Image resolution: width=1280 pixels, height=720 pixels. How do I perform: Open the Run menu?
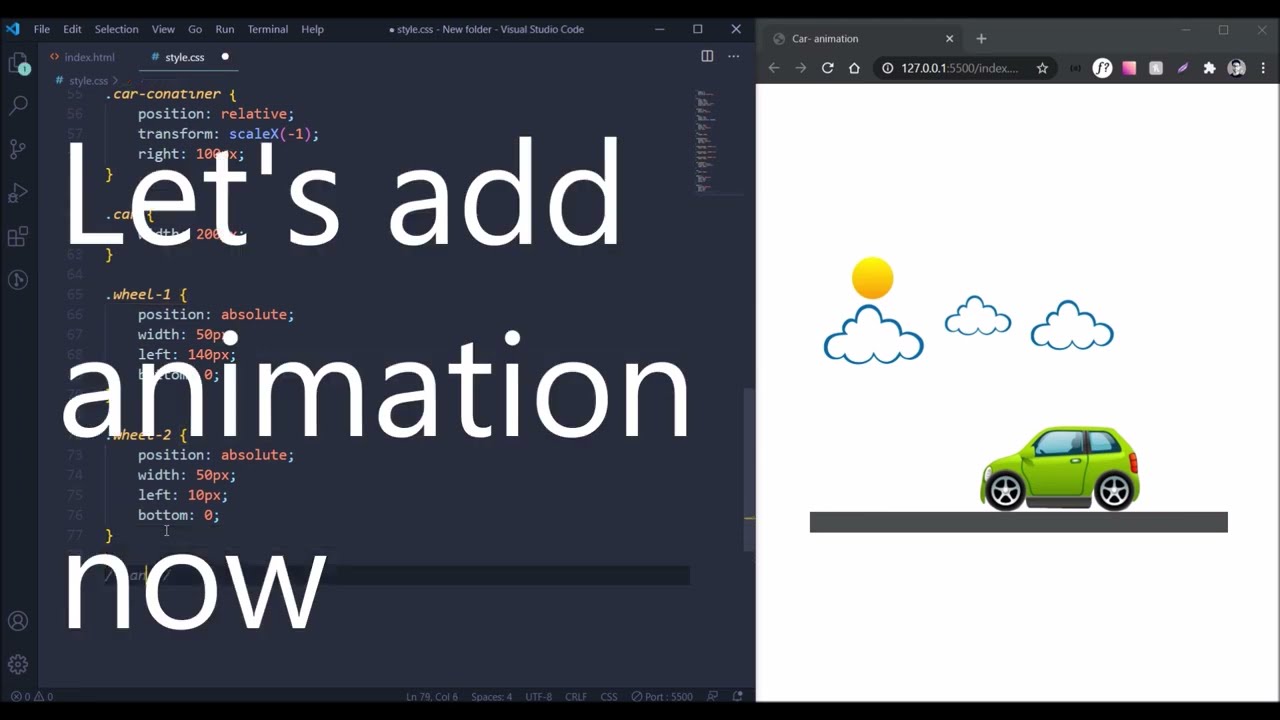[225, 29]
